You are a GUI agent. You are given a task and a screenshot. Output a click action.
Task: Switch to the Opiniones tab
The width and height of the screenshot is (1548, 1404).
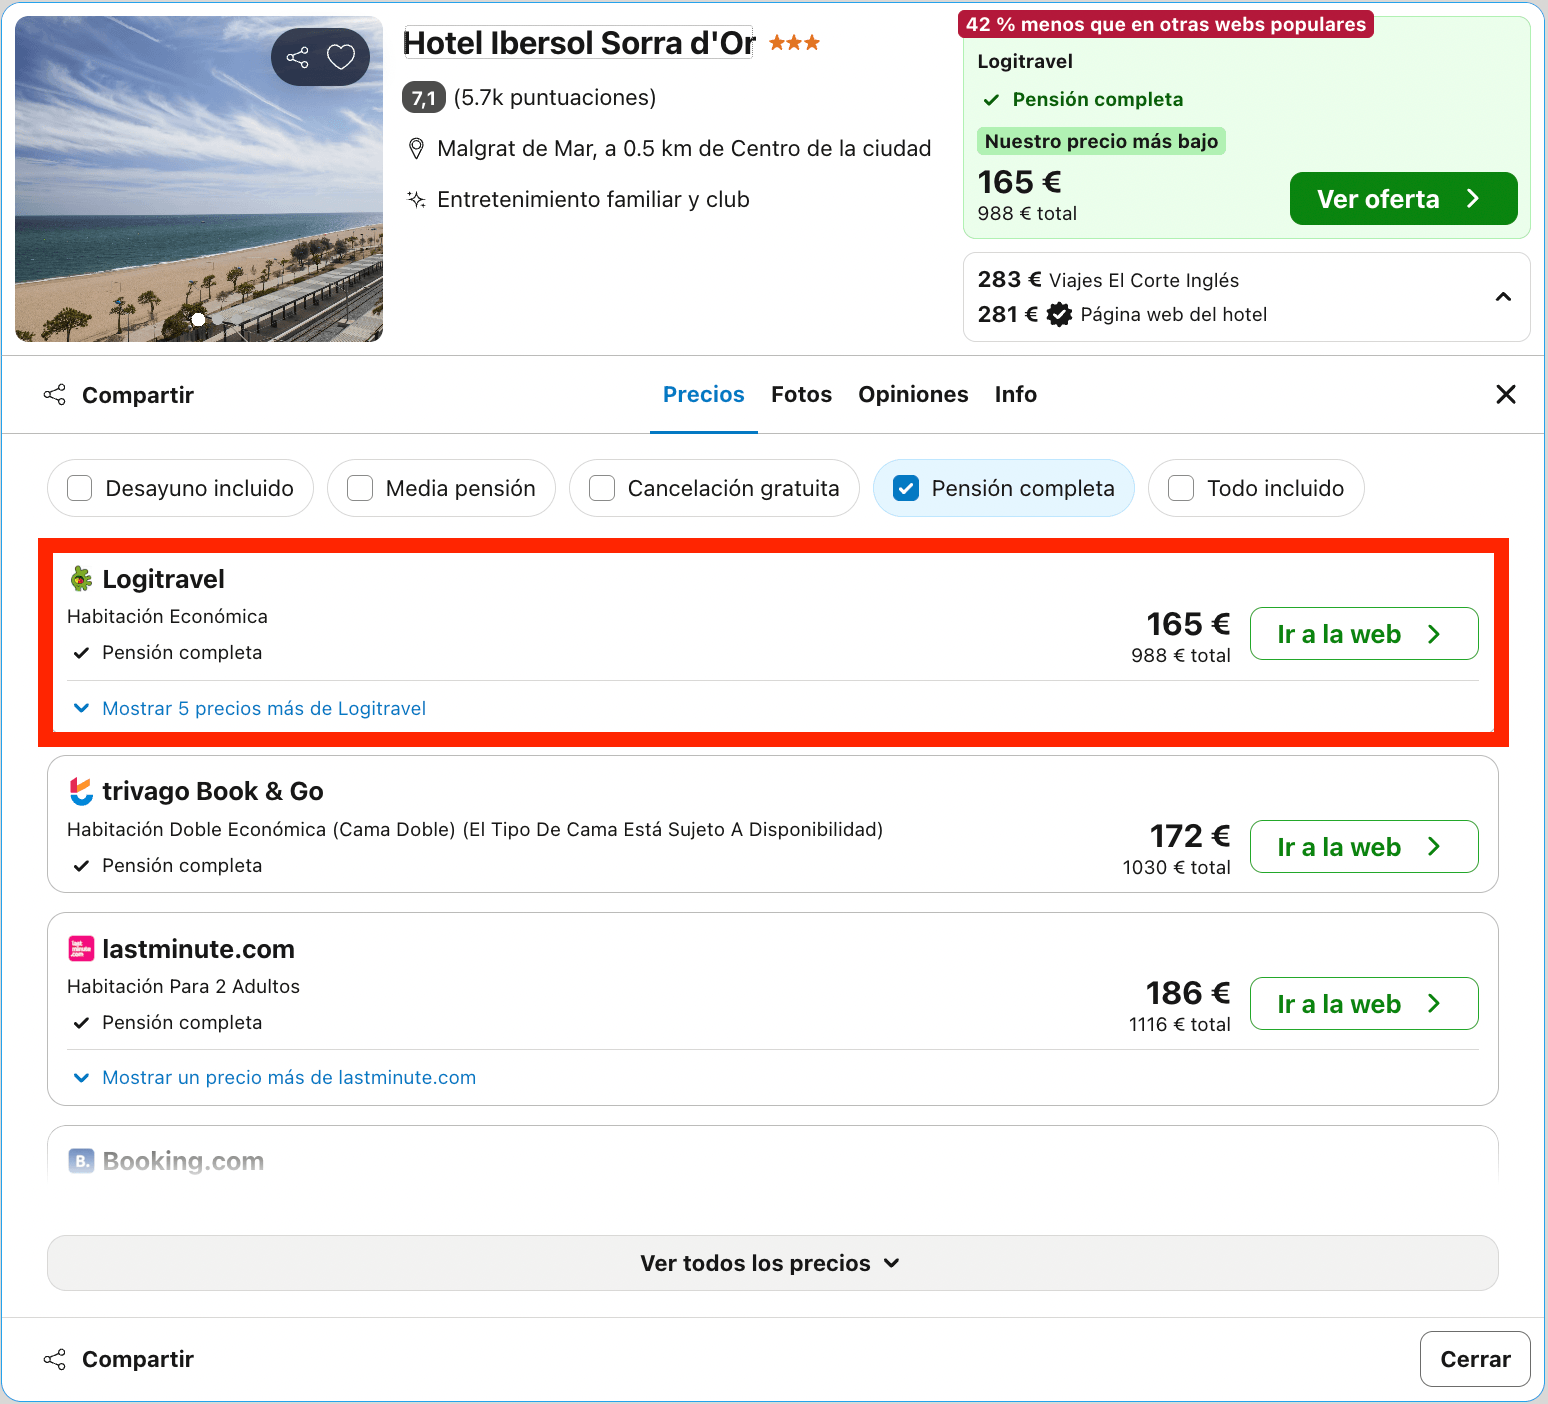point(913,394)
